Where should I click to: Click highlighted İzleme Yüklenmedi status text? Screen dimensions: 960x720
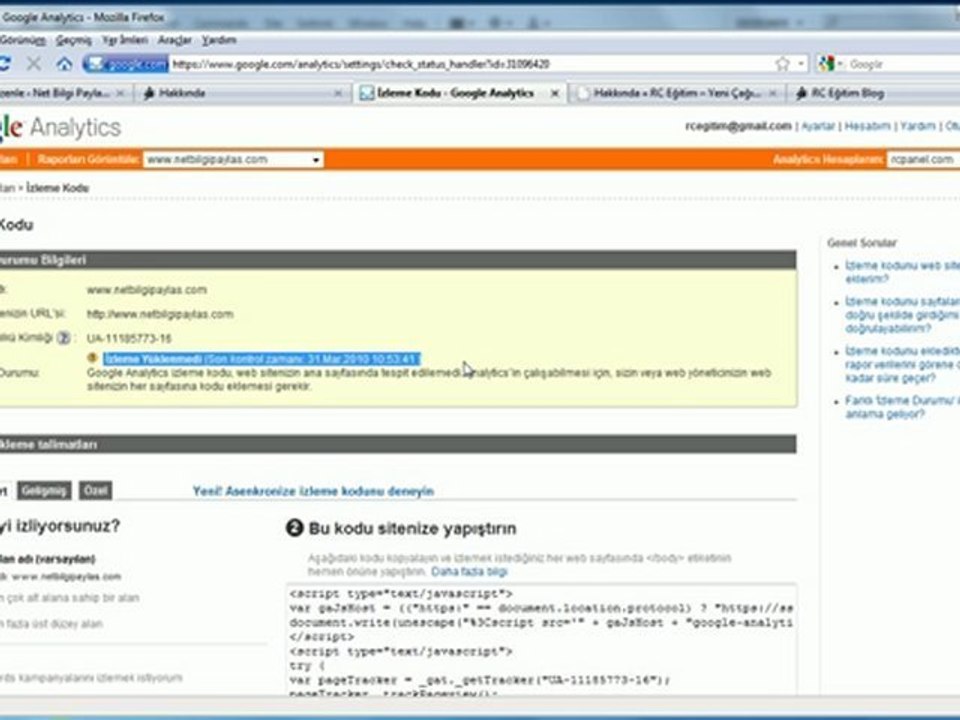click(262, 359)
